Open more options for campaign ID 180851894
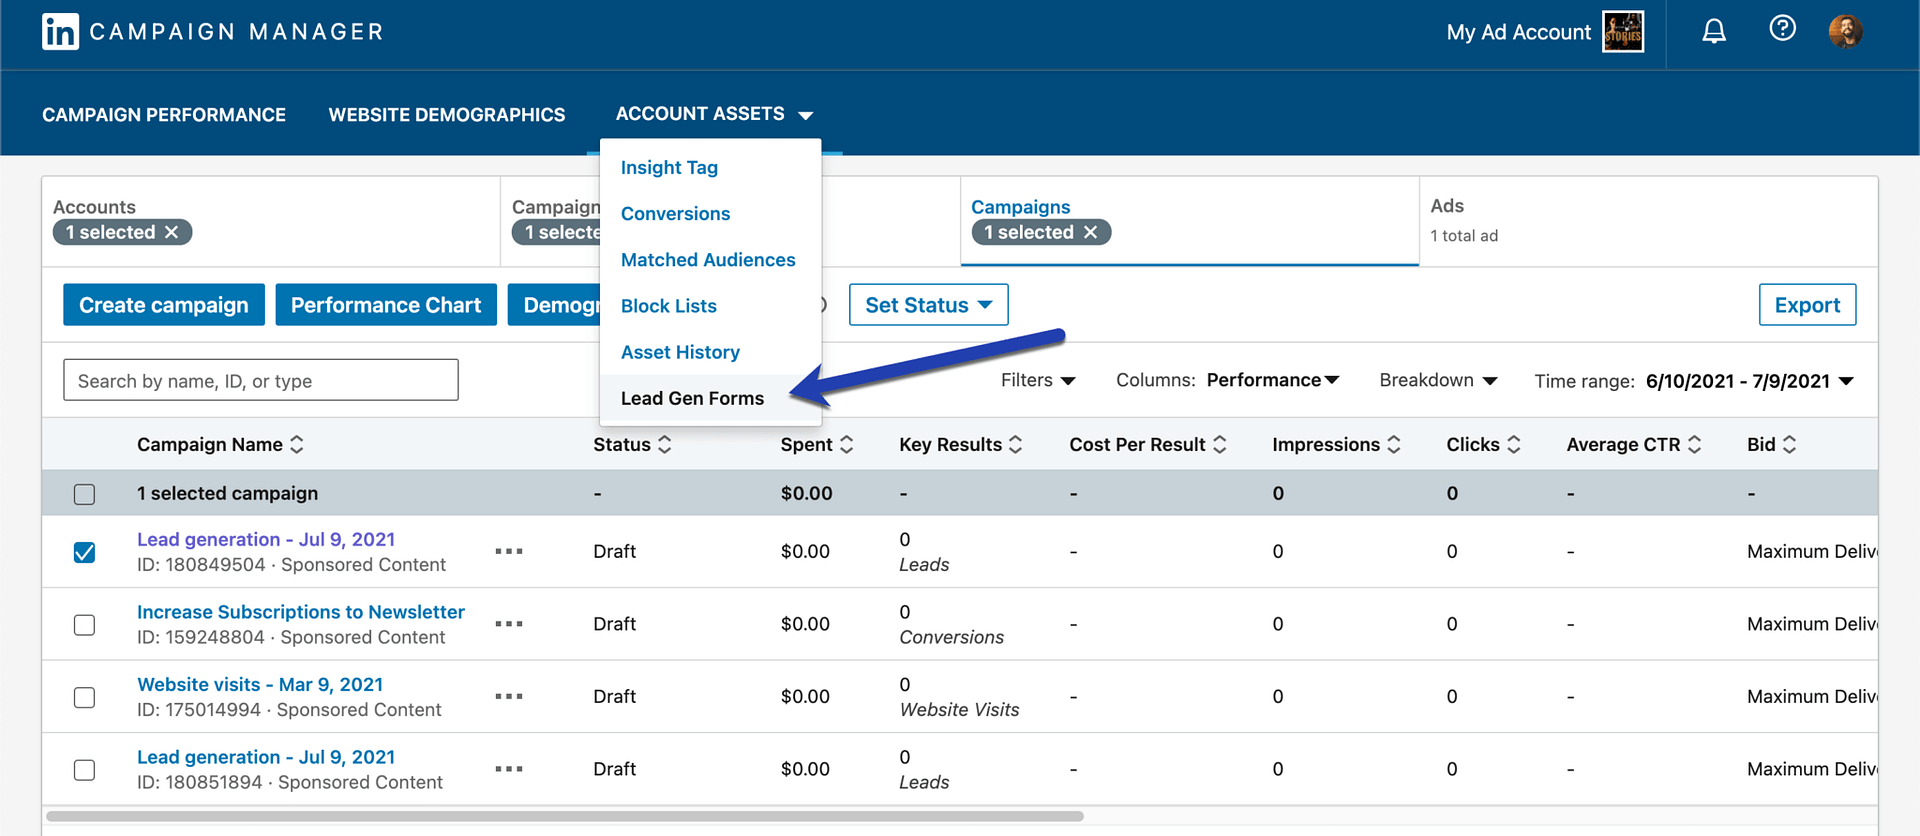This screenshot has width=1920, height=836. 509,769
